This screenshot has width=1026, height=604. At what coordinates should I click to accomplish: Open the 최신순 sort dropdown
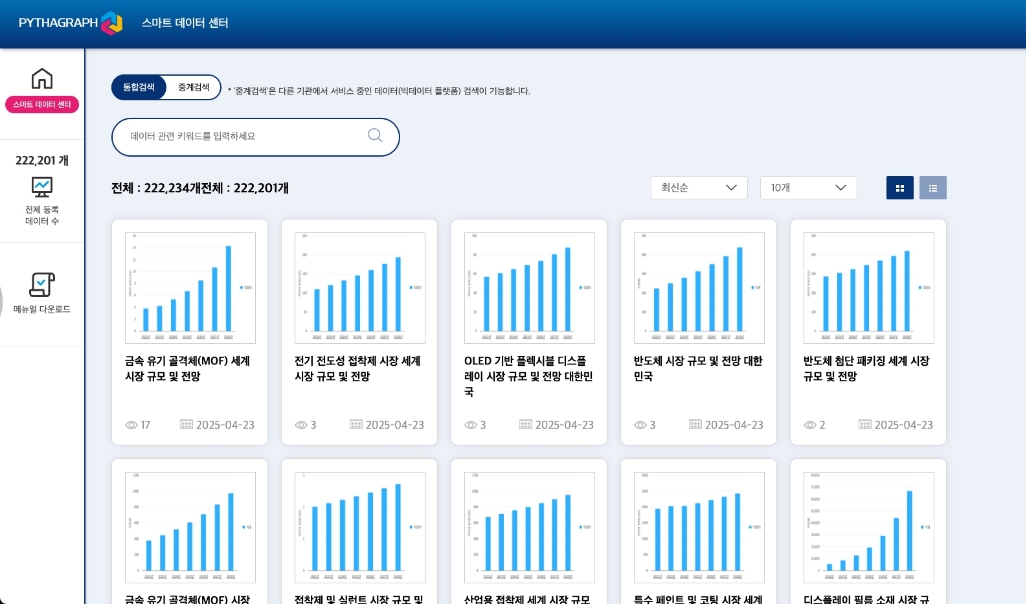(698, 188)
